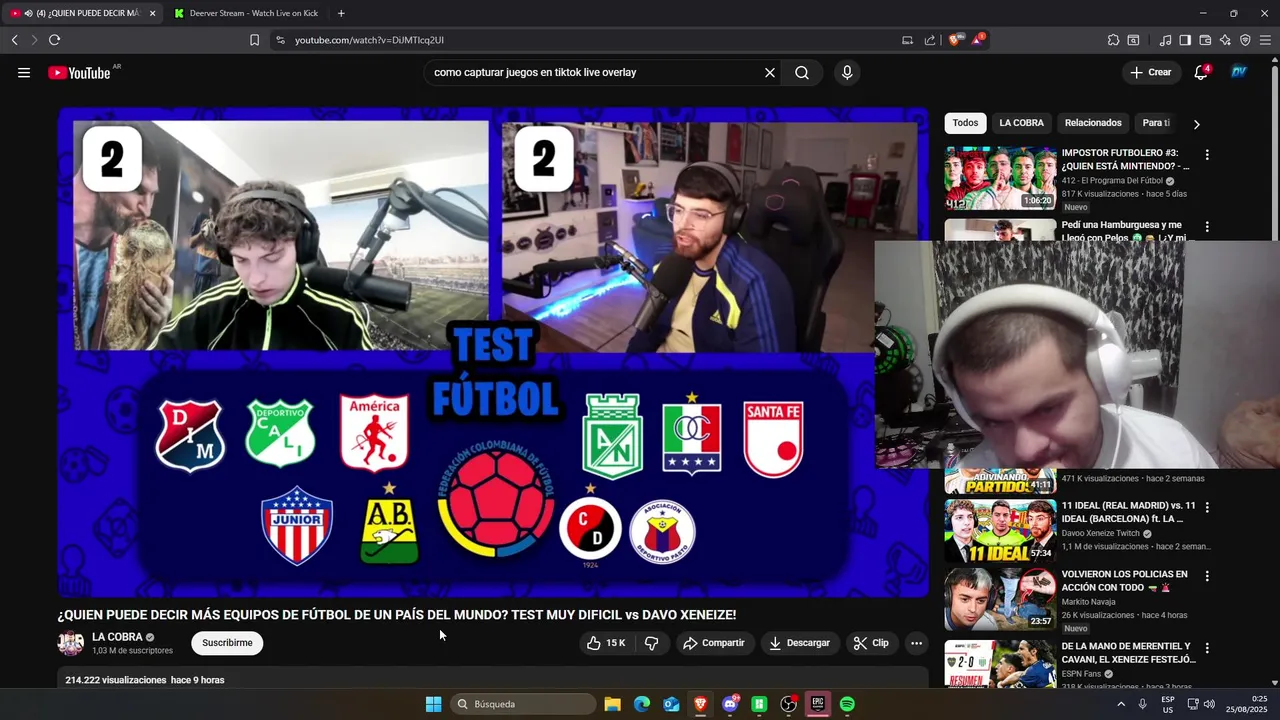Screen dimensions: 1280x720
Task: Open the DV account avatar menu
Action: point(1239,72)
